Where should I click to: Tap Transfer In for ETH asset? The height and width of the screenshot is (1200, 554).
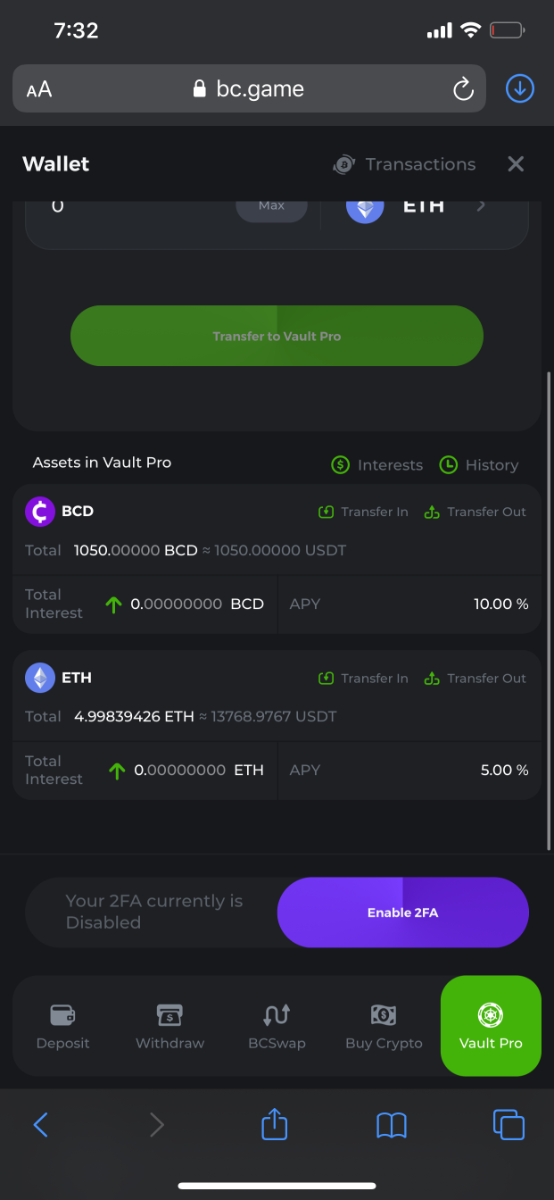click(x=363, y=678)
